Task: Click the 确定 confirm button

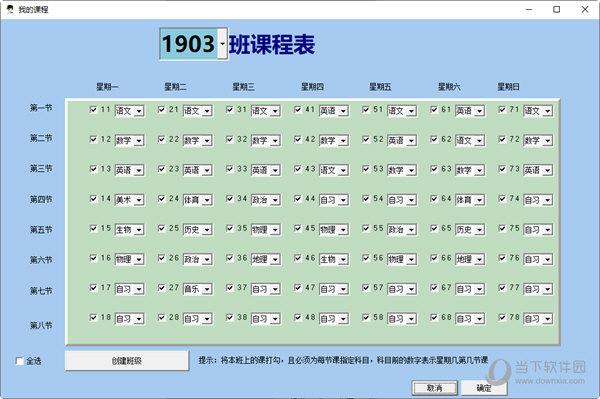Action: (484, 388)
